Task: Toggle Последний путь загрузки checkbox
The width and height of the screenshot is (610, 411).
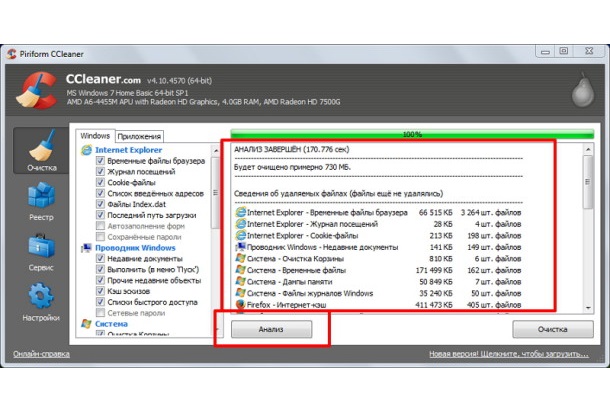Action: coord(100,215)
